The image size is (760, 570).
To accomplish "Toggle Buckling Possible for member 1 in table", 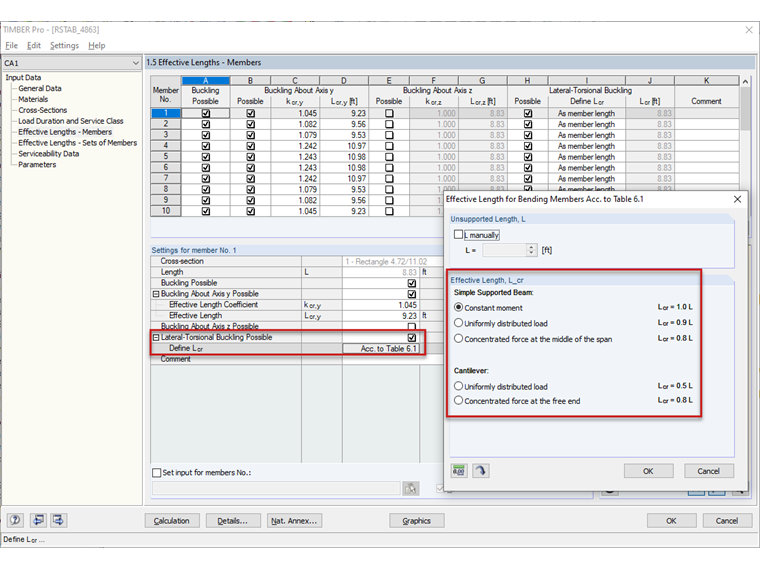I will click(x=206, y=113).
